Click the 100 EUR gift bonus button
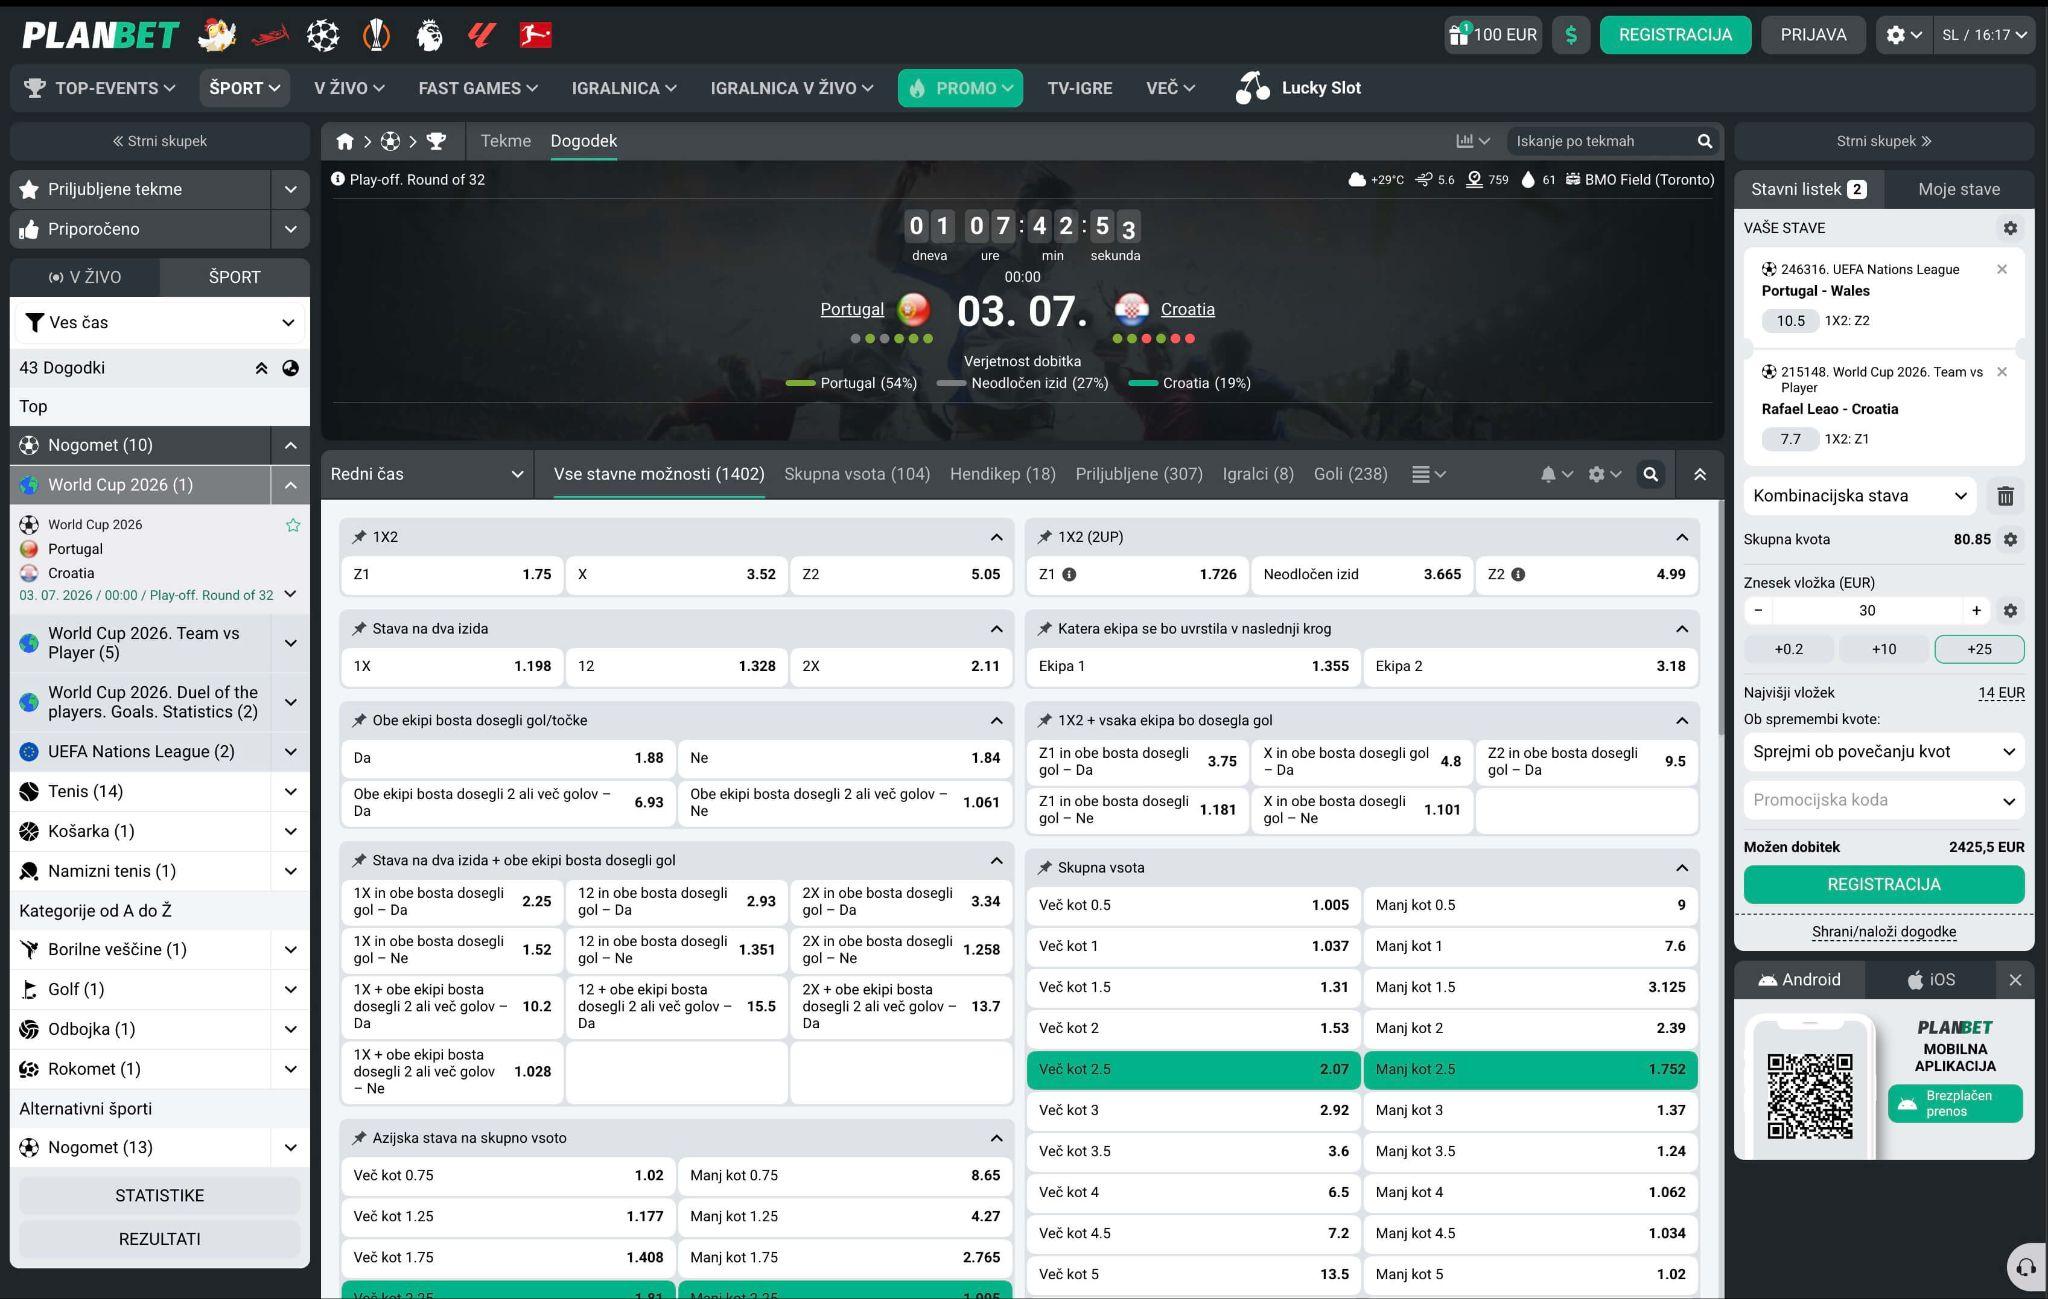The width and height of the screenshot is (2048, 1299). (1493, 35)
